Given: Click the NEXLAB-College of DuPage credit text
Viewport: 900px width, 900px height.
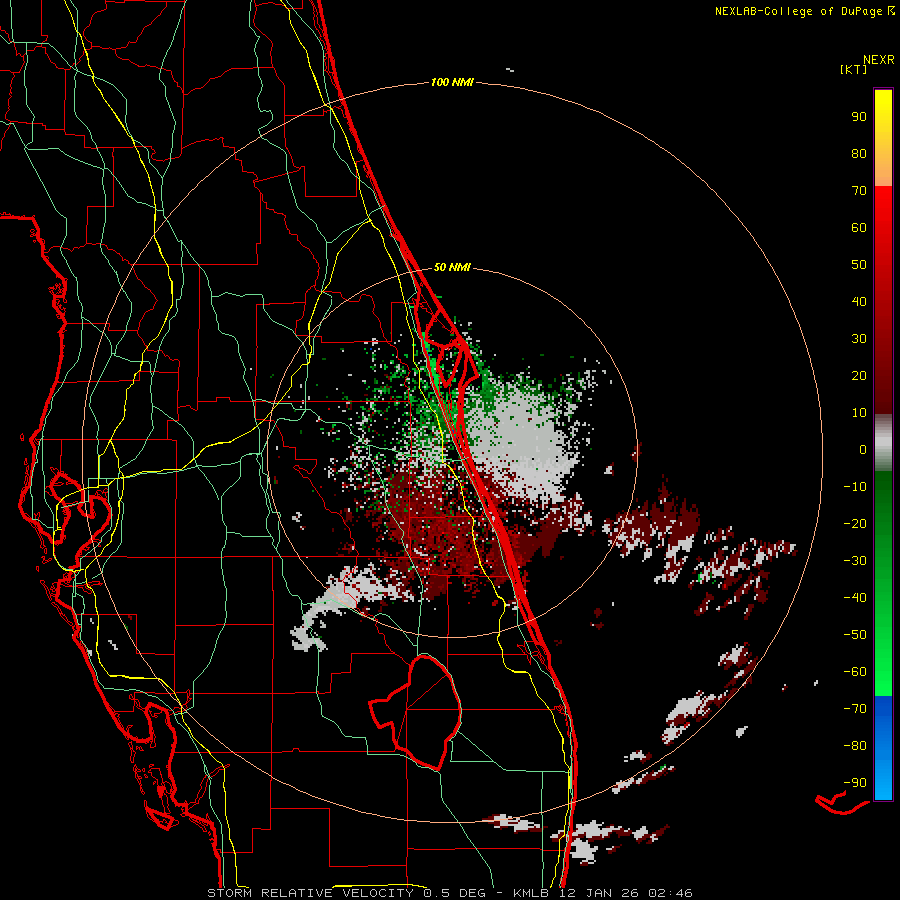Looking at the screenshot, I should click(x=798, y=11).
